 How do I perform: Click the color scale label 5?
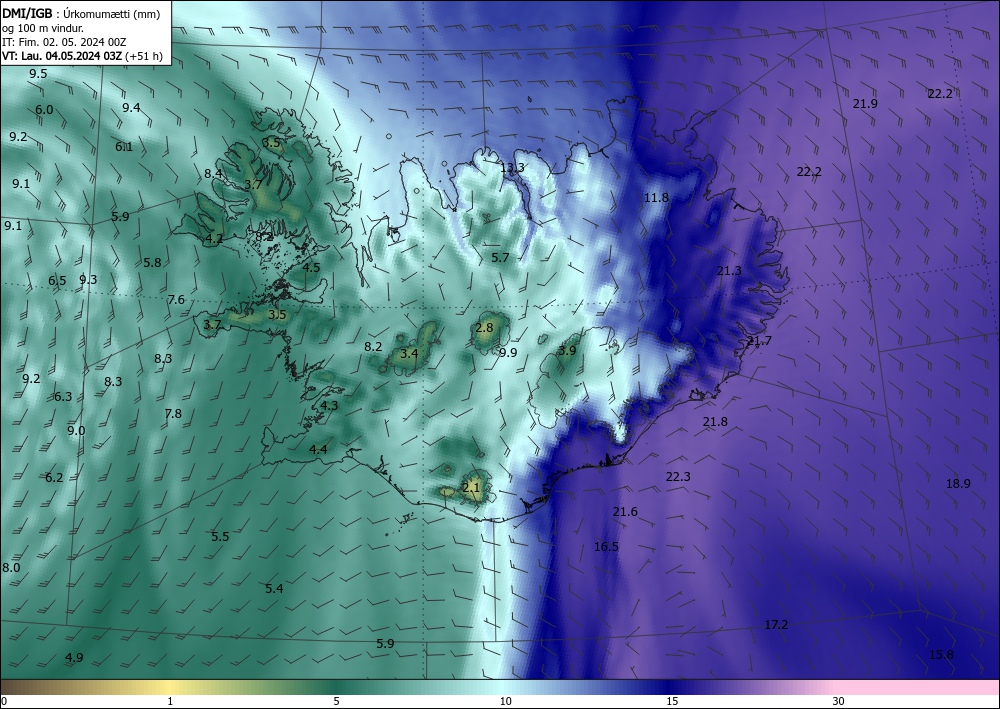pos(337,701)
